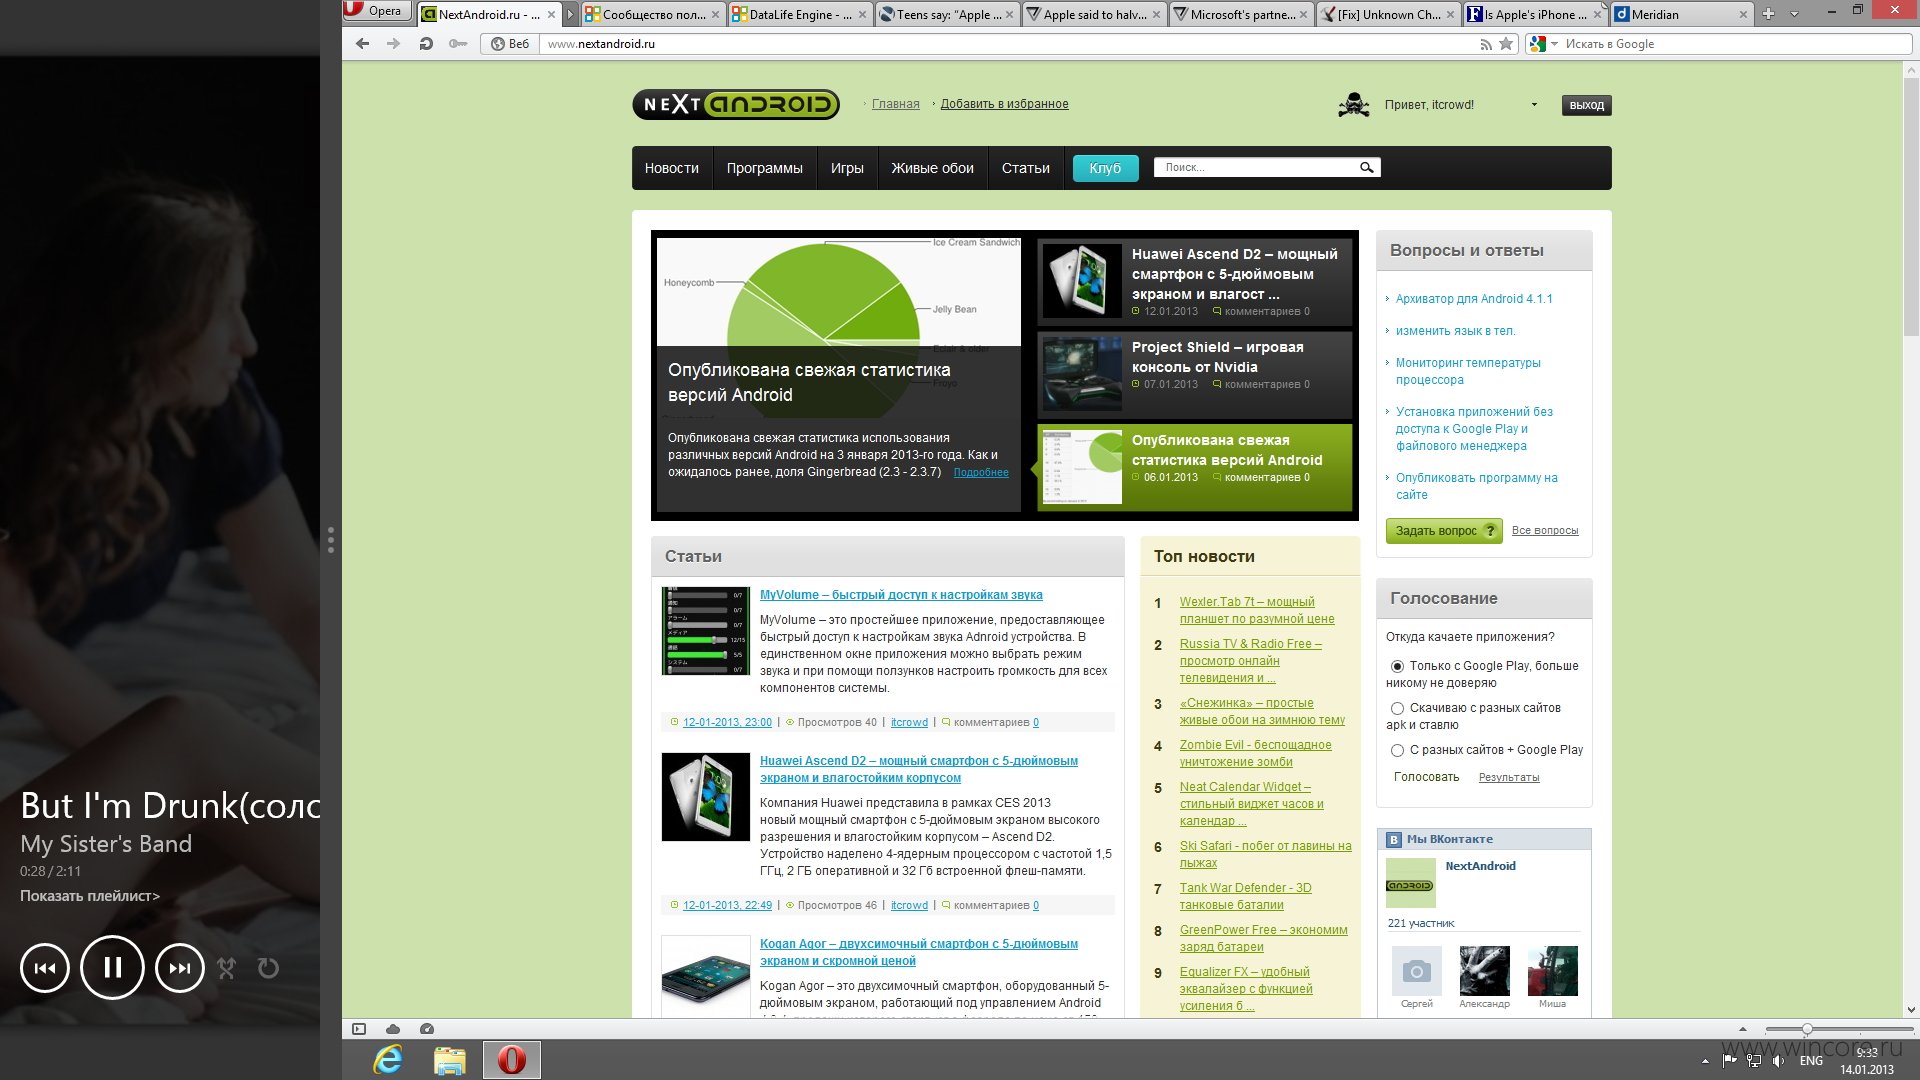Viewport: 1920px width, 1080px height.
Task: Click the network tray icon
Action: (1753, 1061)
